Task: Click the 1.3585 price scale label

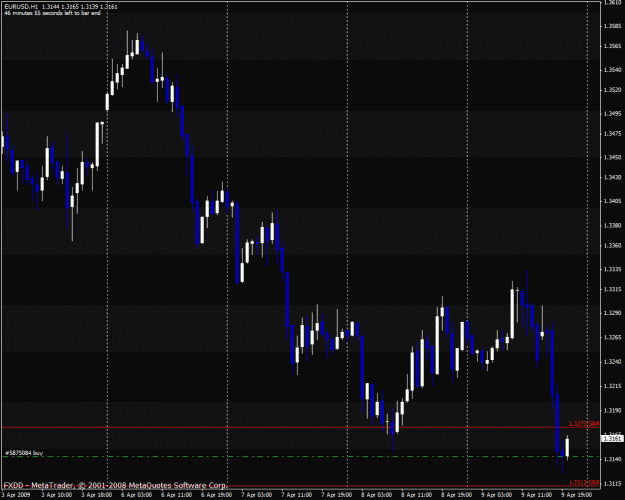Action: pos(612,26)
